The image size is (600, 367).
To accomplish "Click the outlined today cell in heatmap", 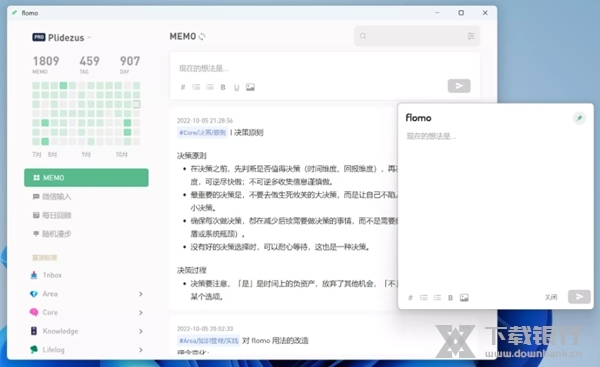I will 137,104.
